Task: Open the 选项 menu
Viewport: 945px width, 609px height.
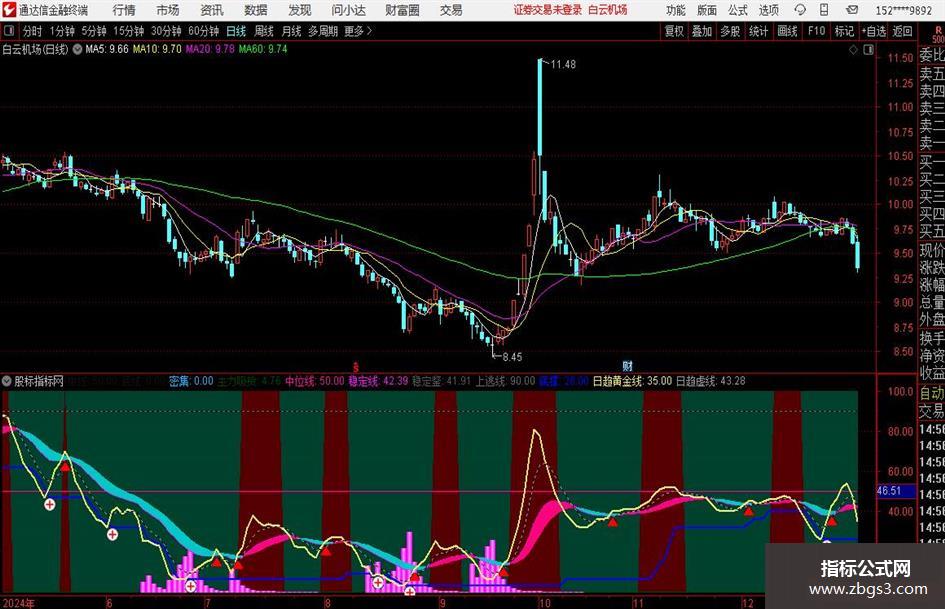Action: pos(769,10)
